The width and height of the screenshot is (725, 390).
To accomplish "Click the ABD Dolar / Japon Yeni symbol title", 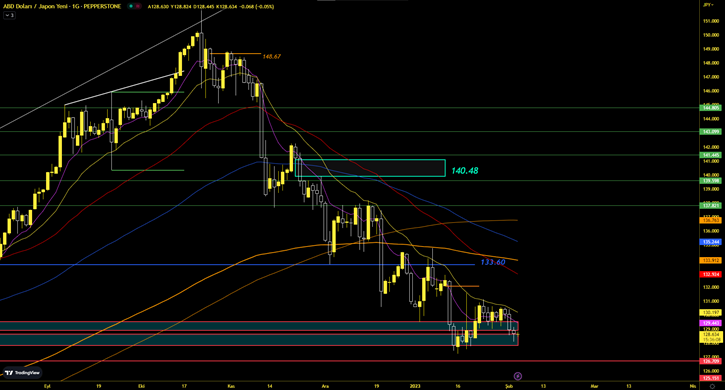I will [62, 6].
